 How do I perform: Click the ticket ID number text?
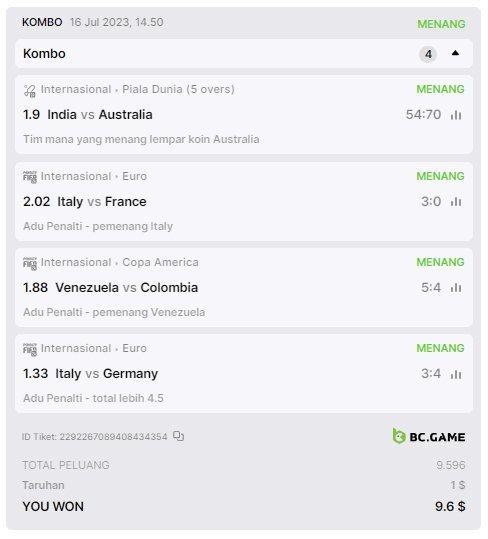click(x=113, y=437)
